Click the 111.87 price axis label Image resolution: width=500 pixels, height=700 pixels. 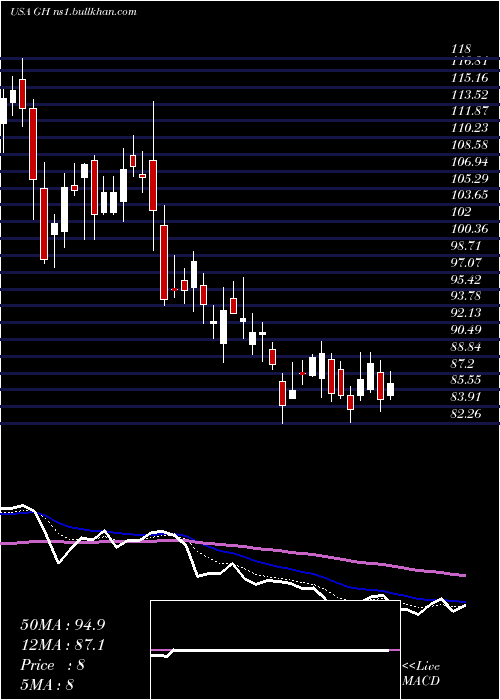(x=470, y=111)
